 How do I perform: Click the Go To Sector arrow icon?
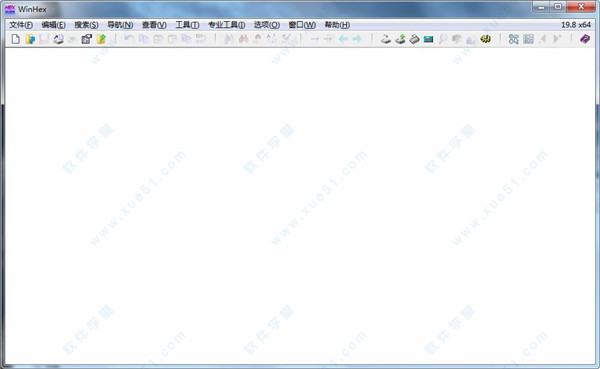pos(328,39)
